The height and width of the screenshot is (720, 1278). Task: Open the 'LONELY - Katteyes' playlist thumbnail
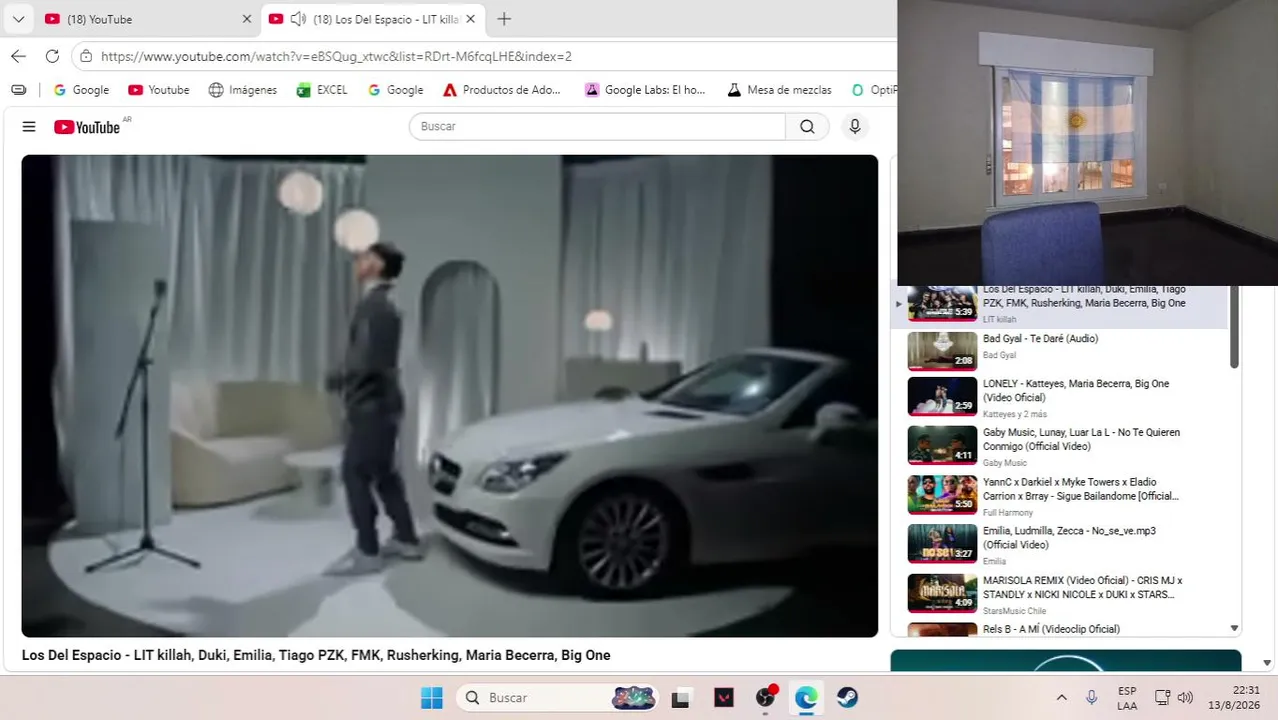pos(942,396)
